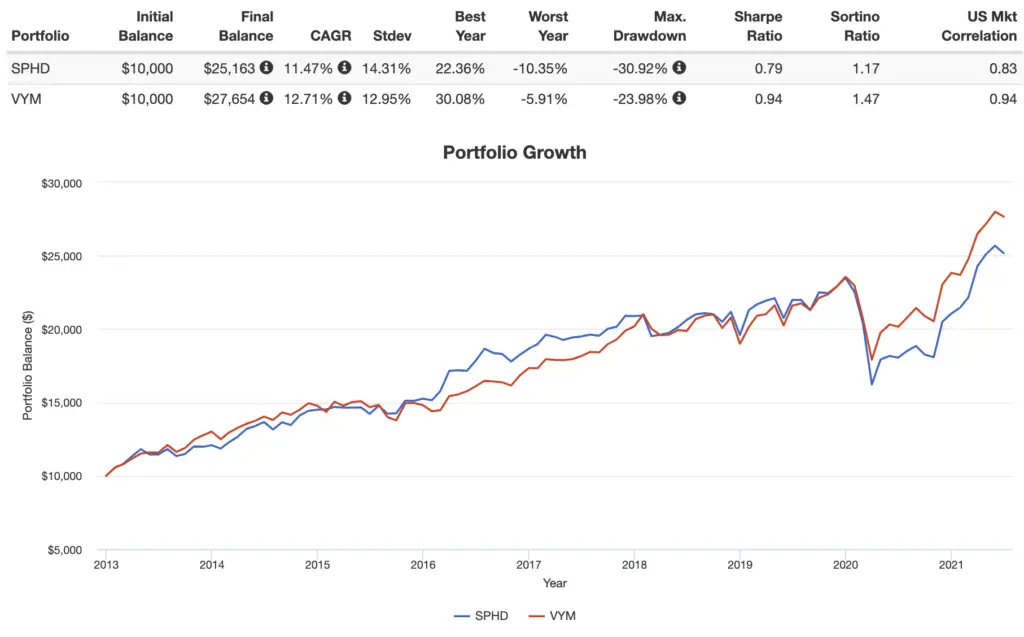Show info for VYM max drawdown -23.98%
Image resolution: width=1024 pixels, height=637 pixels.
pyautogui.click(x=679, y=99)
